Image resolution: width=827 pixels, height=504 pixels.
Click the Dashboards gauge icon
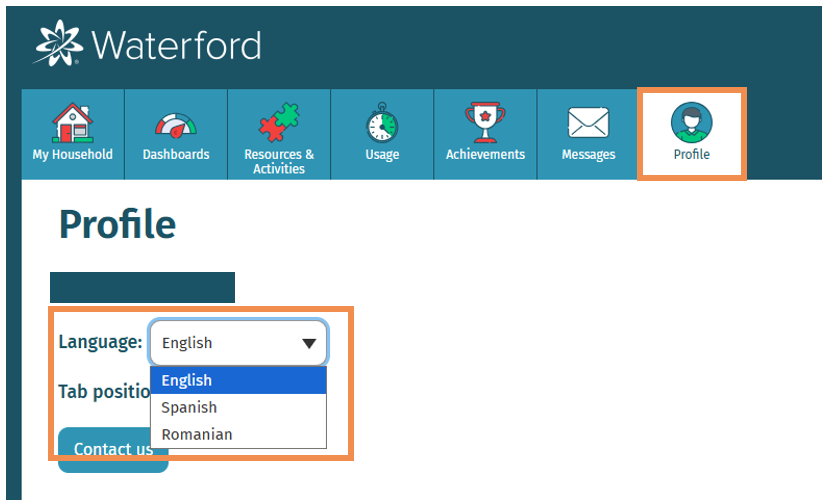176,125
